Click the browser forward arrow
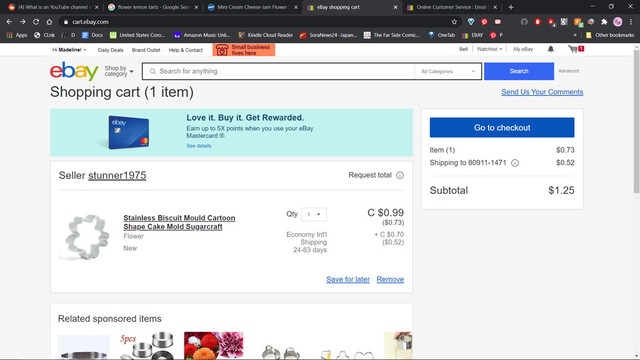Image resolution: width=640 pixels, height=360 pixels. coord(22,22)
